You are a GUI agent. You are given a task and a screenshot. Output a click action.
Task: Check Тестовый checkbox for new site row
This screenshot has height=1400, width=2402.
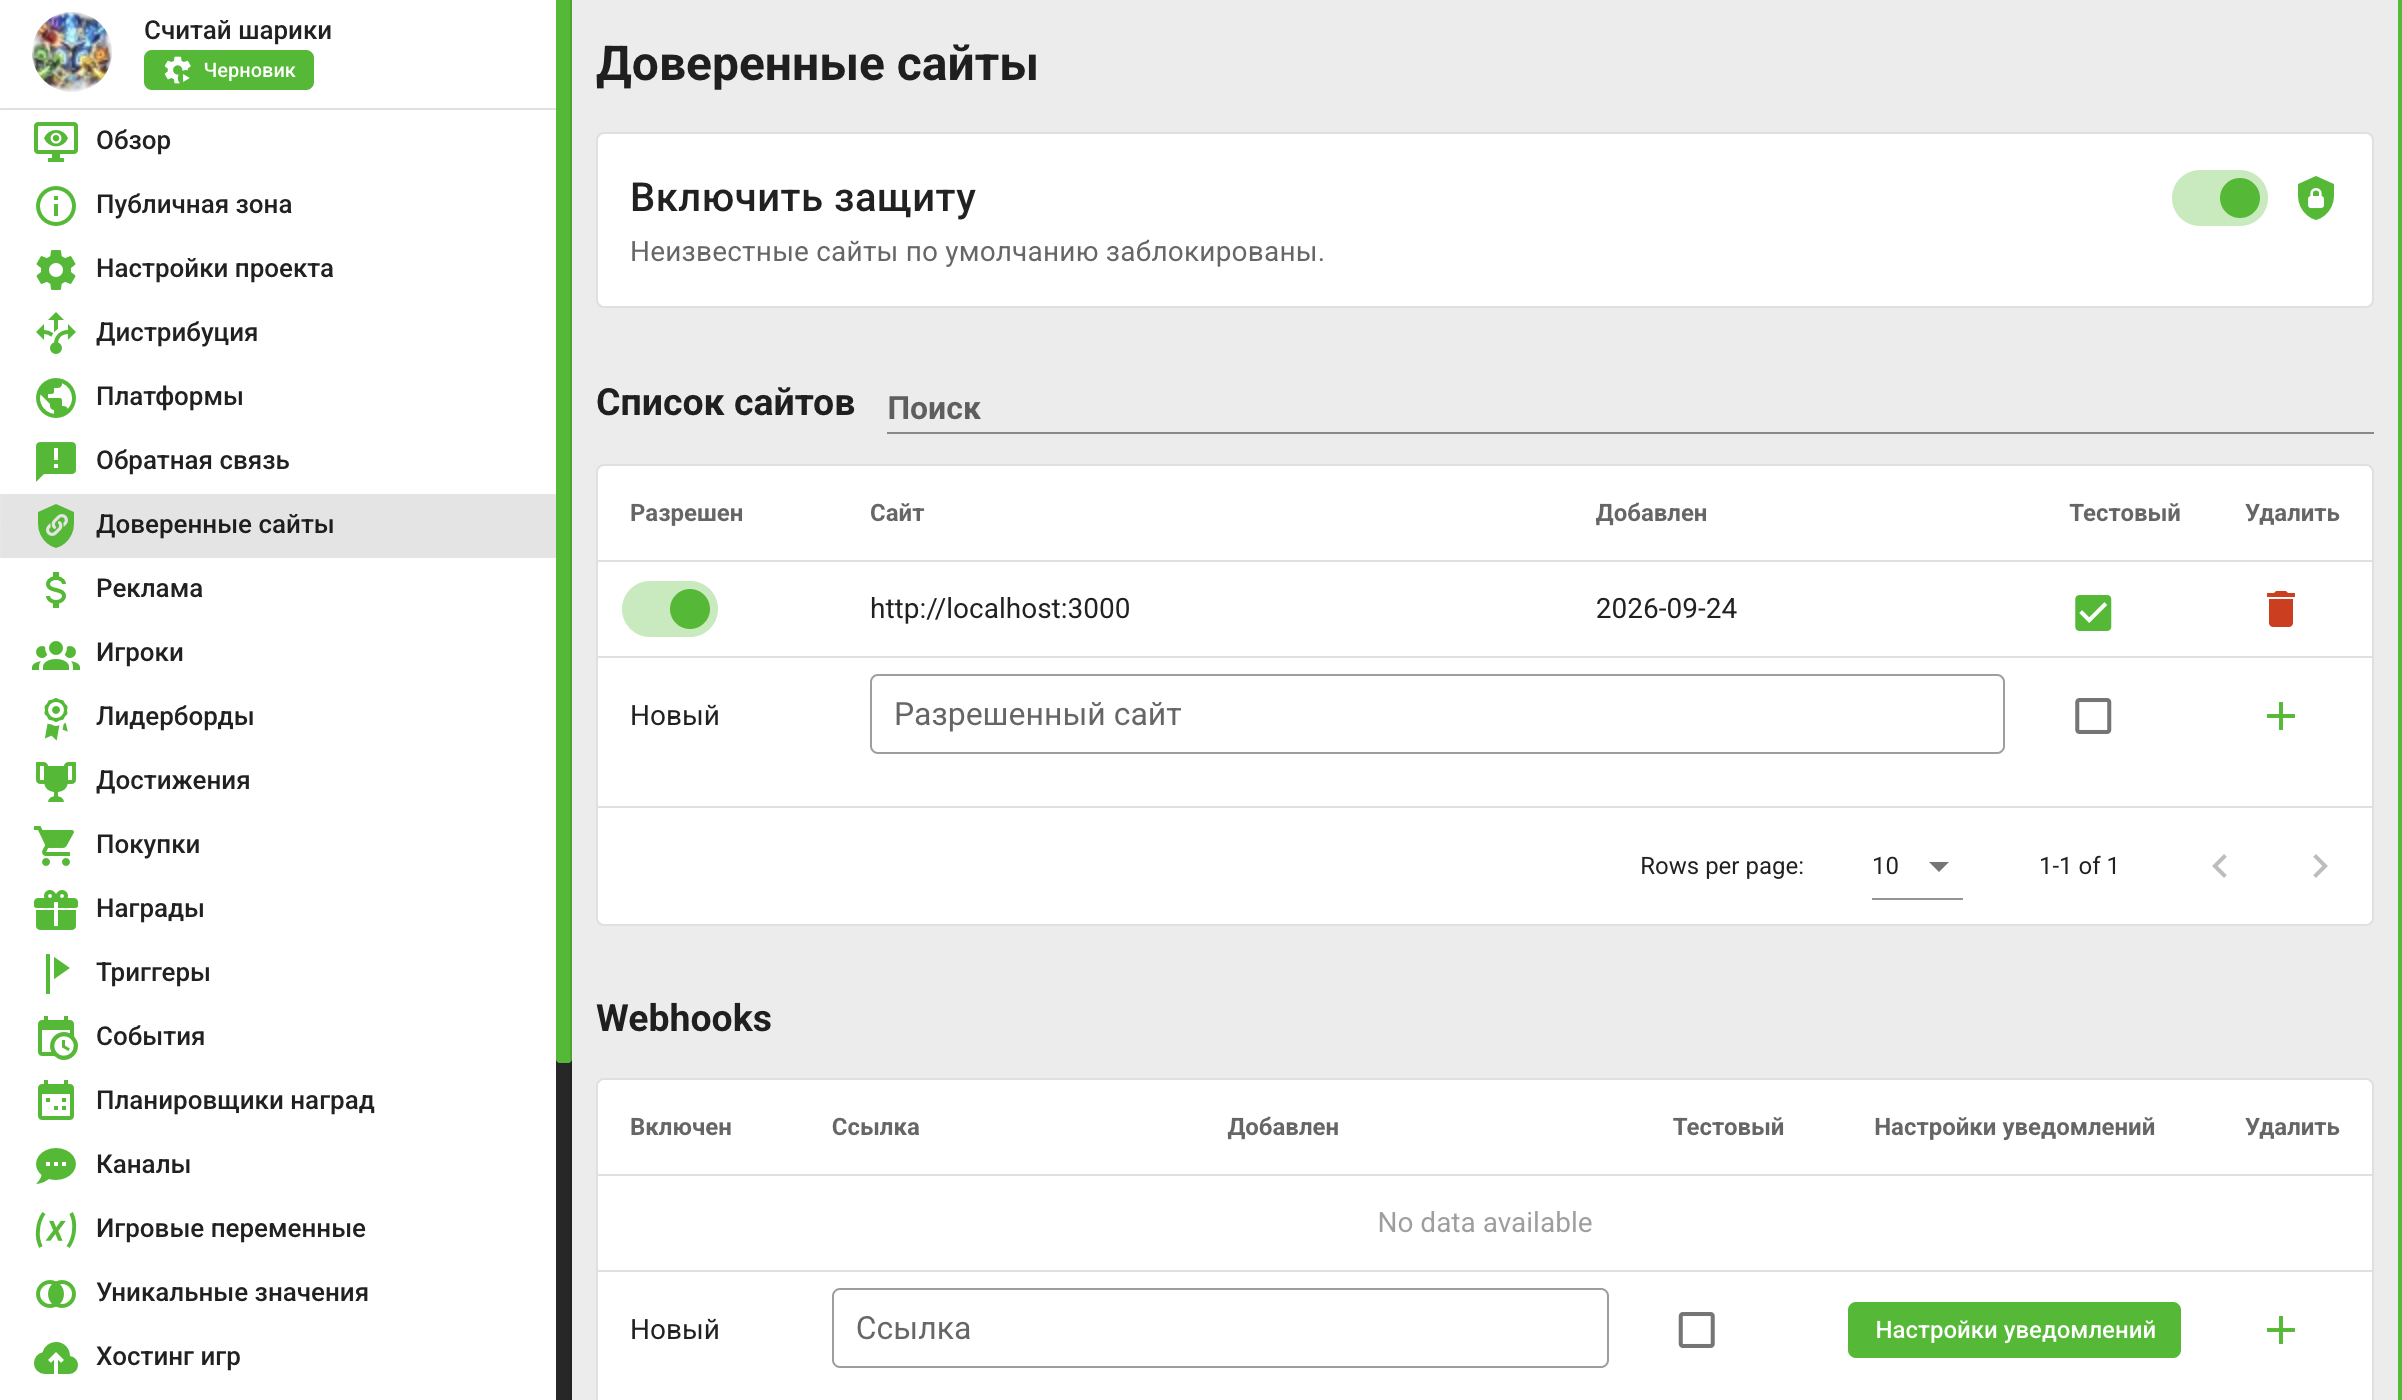2093,716
